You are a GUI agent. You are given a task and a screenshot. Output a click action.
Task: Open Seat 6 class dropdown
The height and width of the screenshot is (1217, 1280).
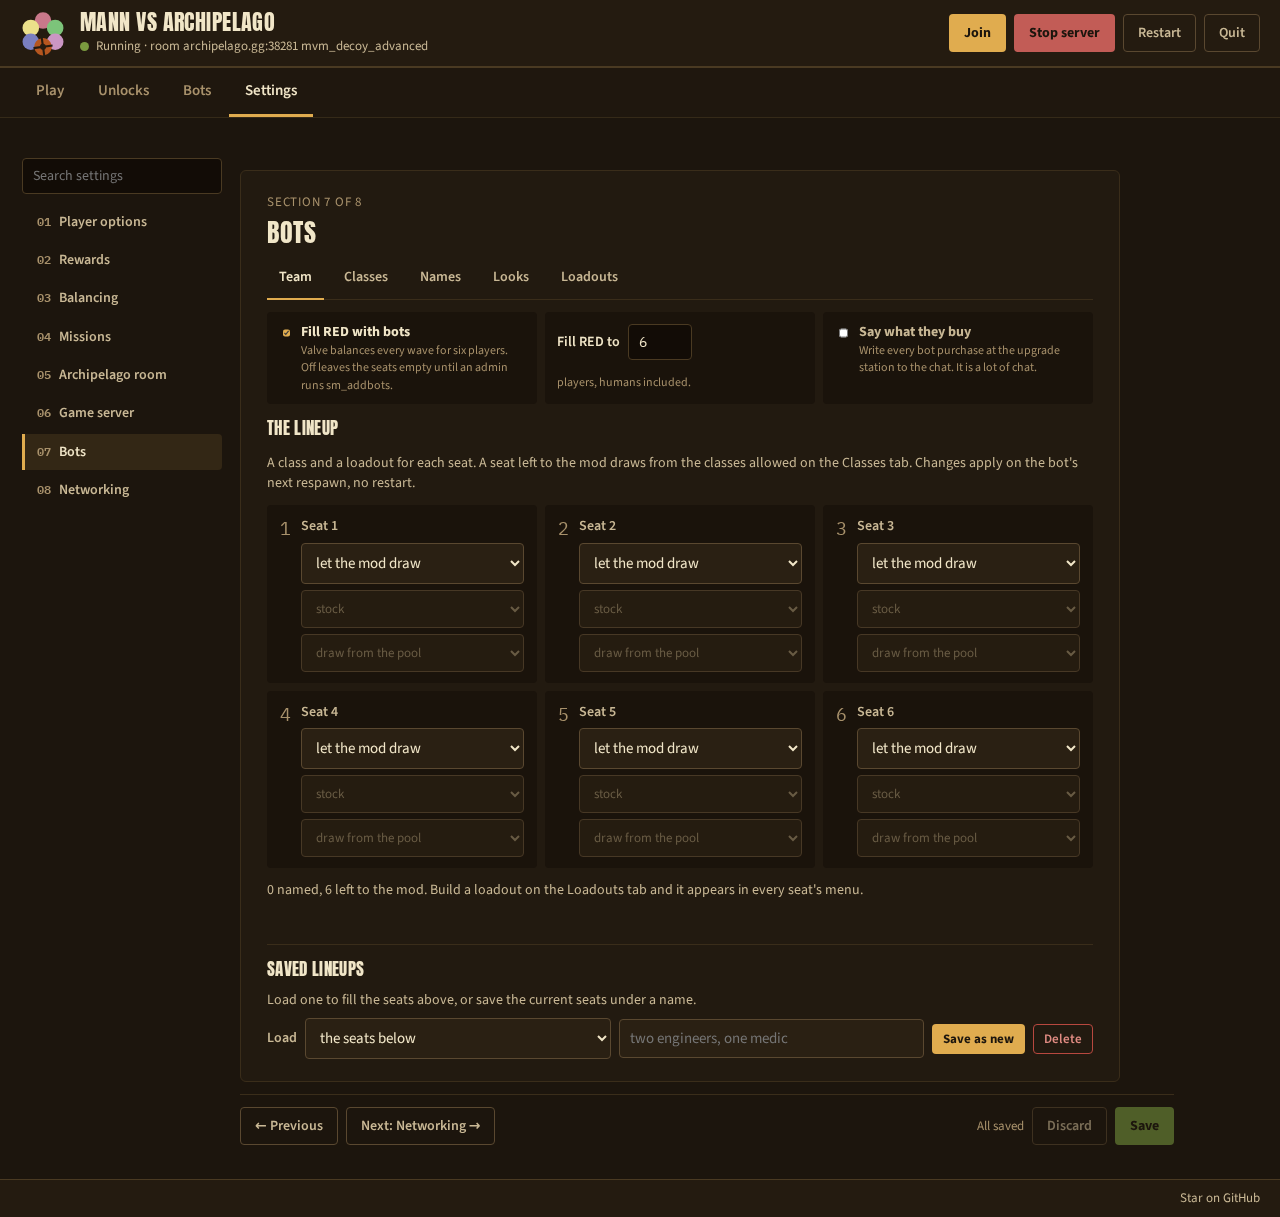pos(968,748)
